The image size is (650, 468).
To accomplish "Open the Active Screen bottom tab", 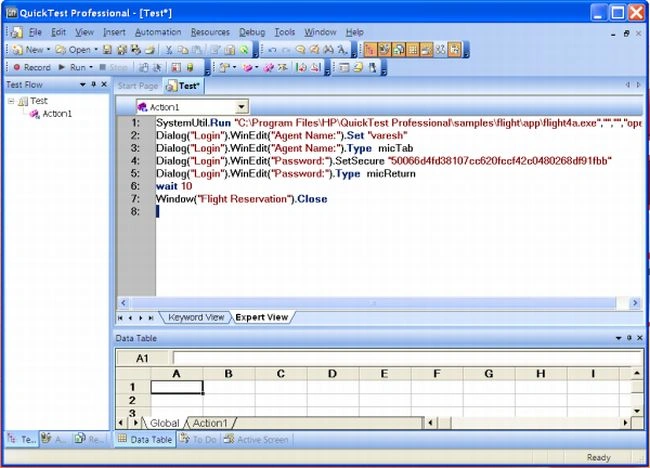I will tap(257, 439).
